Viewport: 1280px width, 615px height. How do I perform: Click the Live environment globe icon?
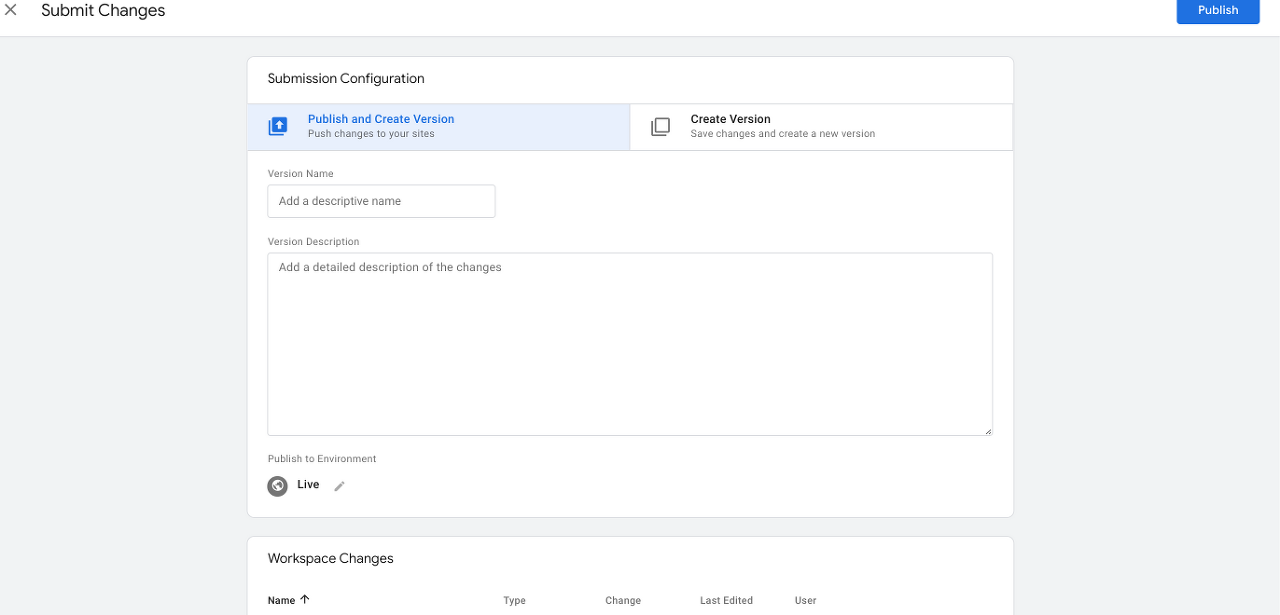[x=278, y=486]
